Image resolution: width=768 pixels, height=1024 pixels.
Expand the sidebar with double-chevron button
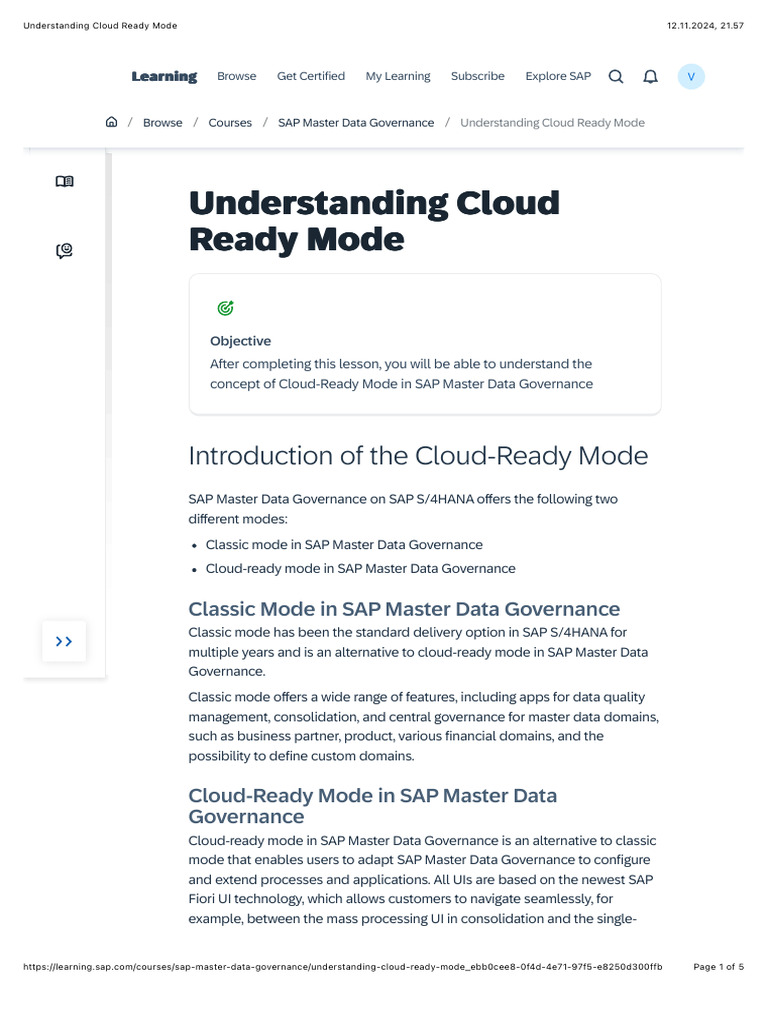click(64, 641)
